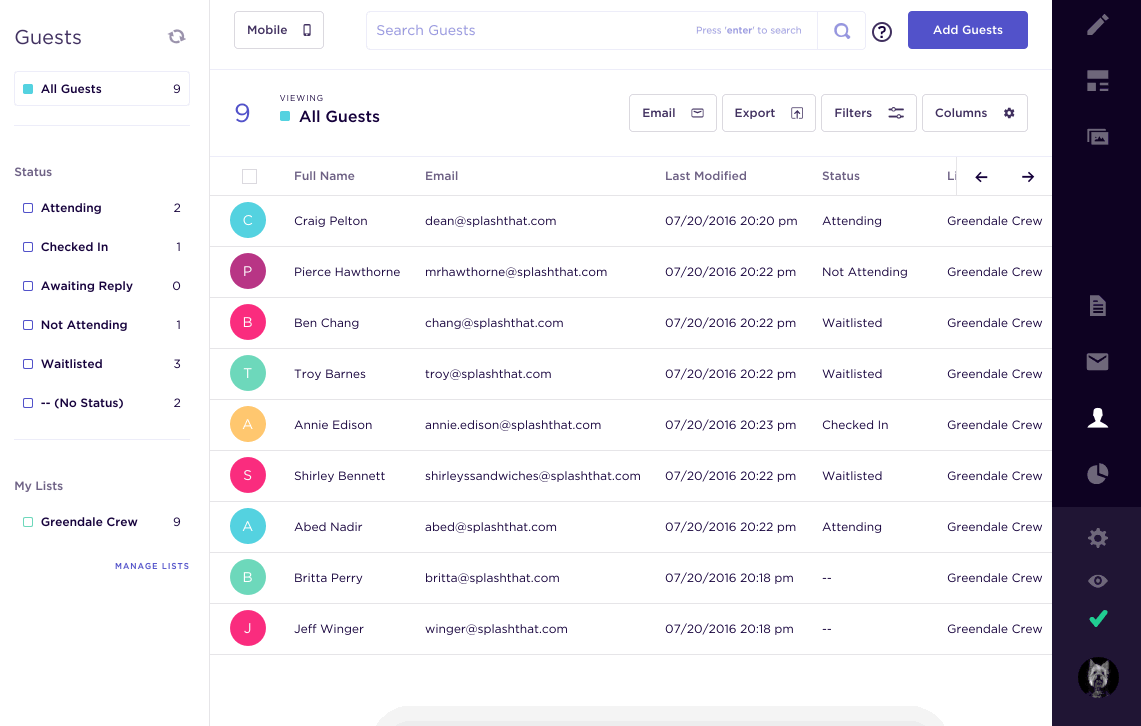Check the No Status filter
This screenshot has height=726, width=1141.
(x=28, y=402)
